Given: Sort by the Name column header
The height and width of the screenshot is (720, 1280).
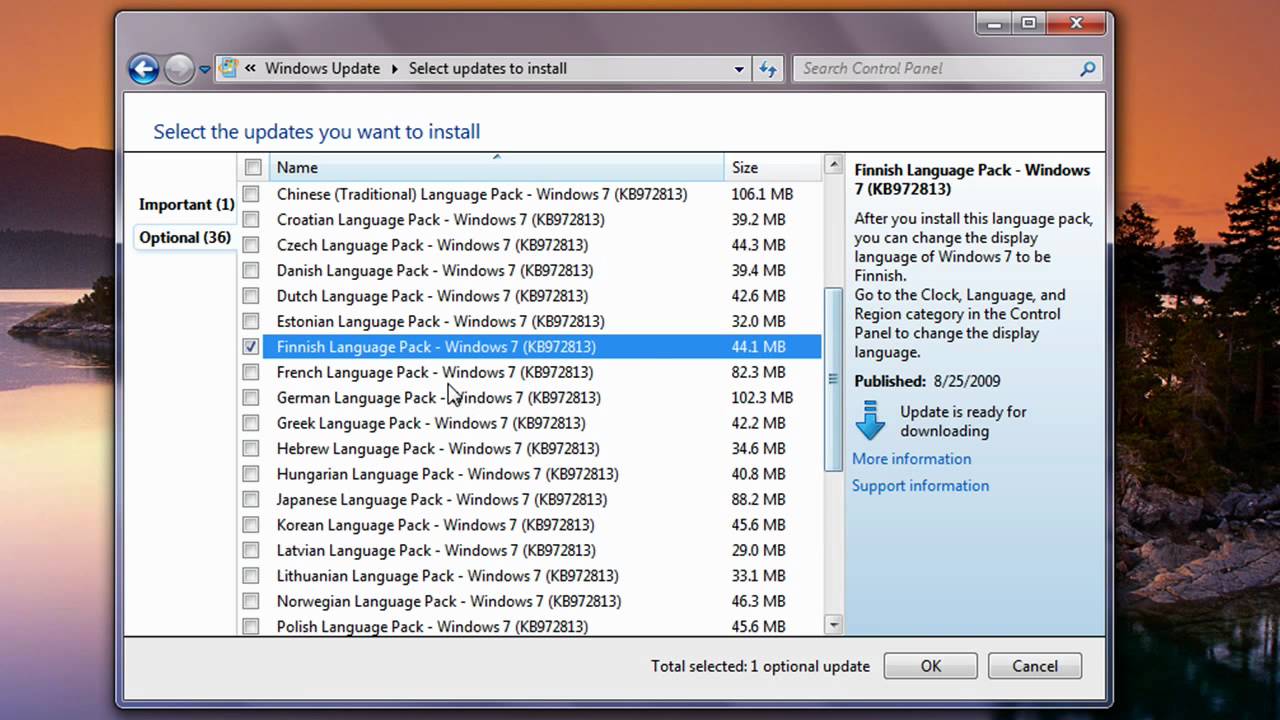Looking at the screenshot, I should click(x=497, y=167).
